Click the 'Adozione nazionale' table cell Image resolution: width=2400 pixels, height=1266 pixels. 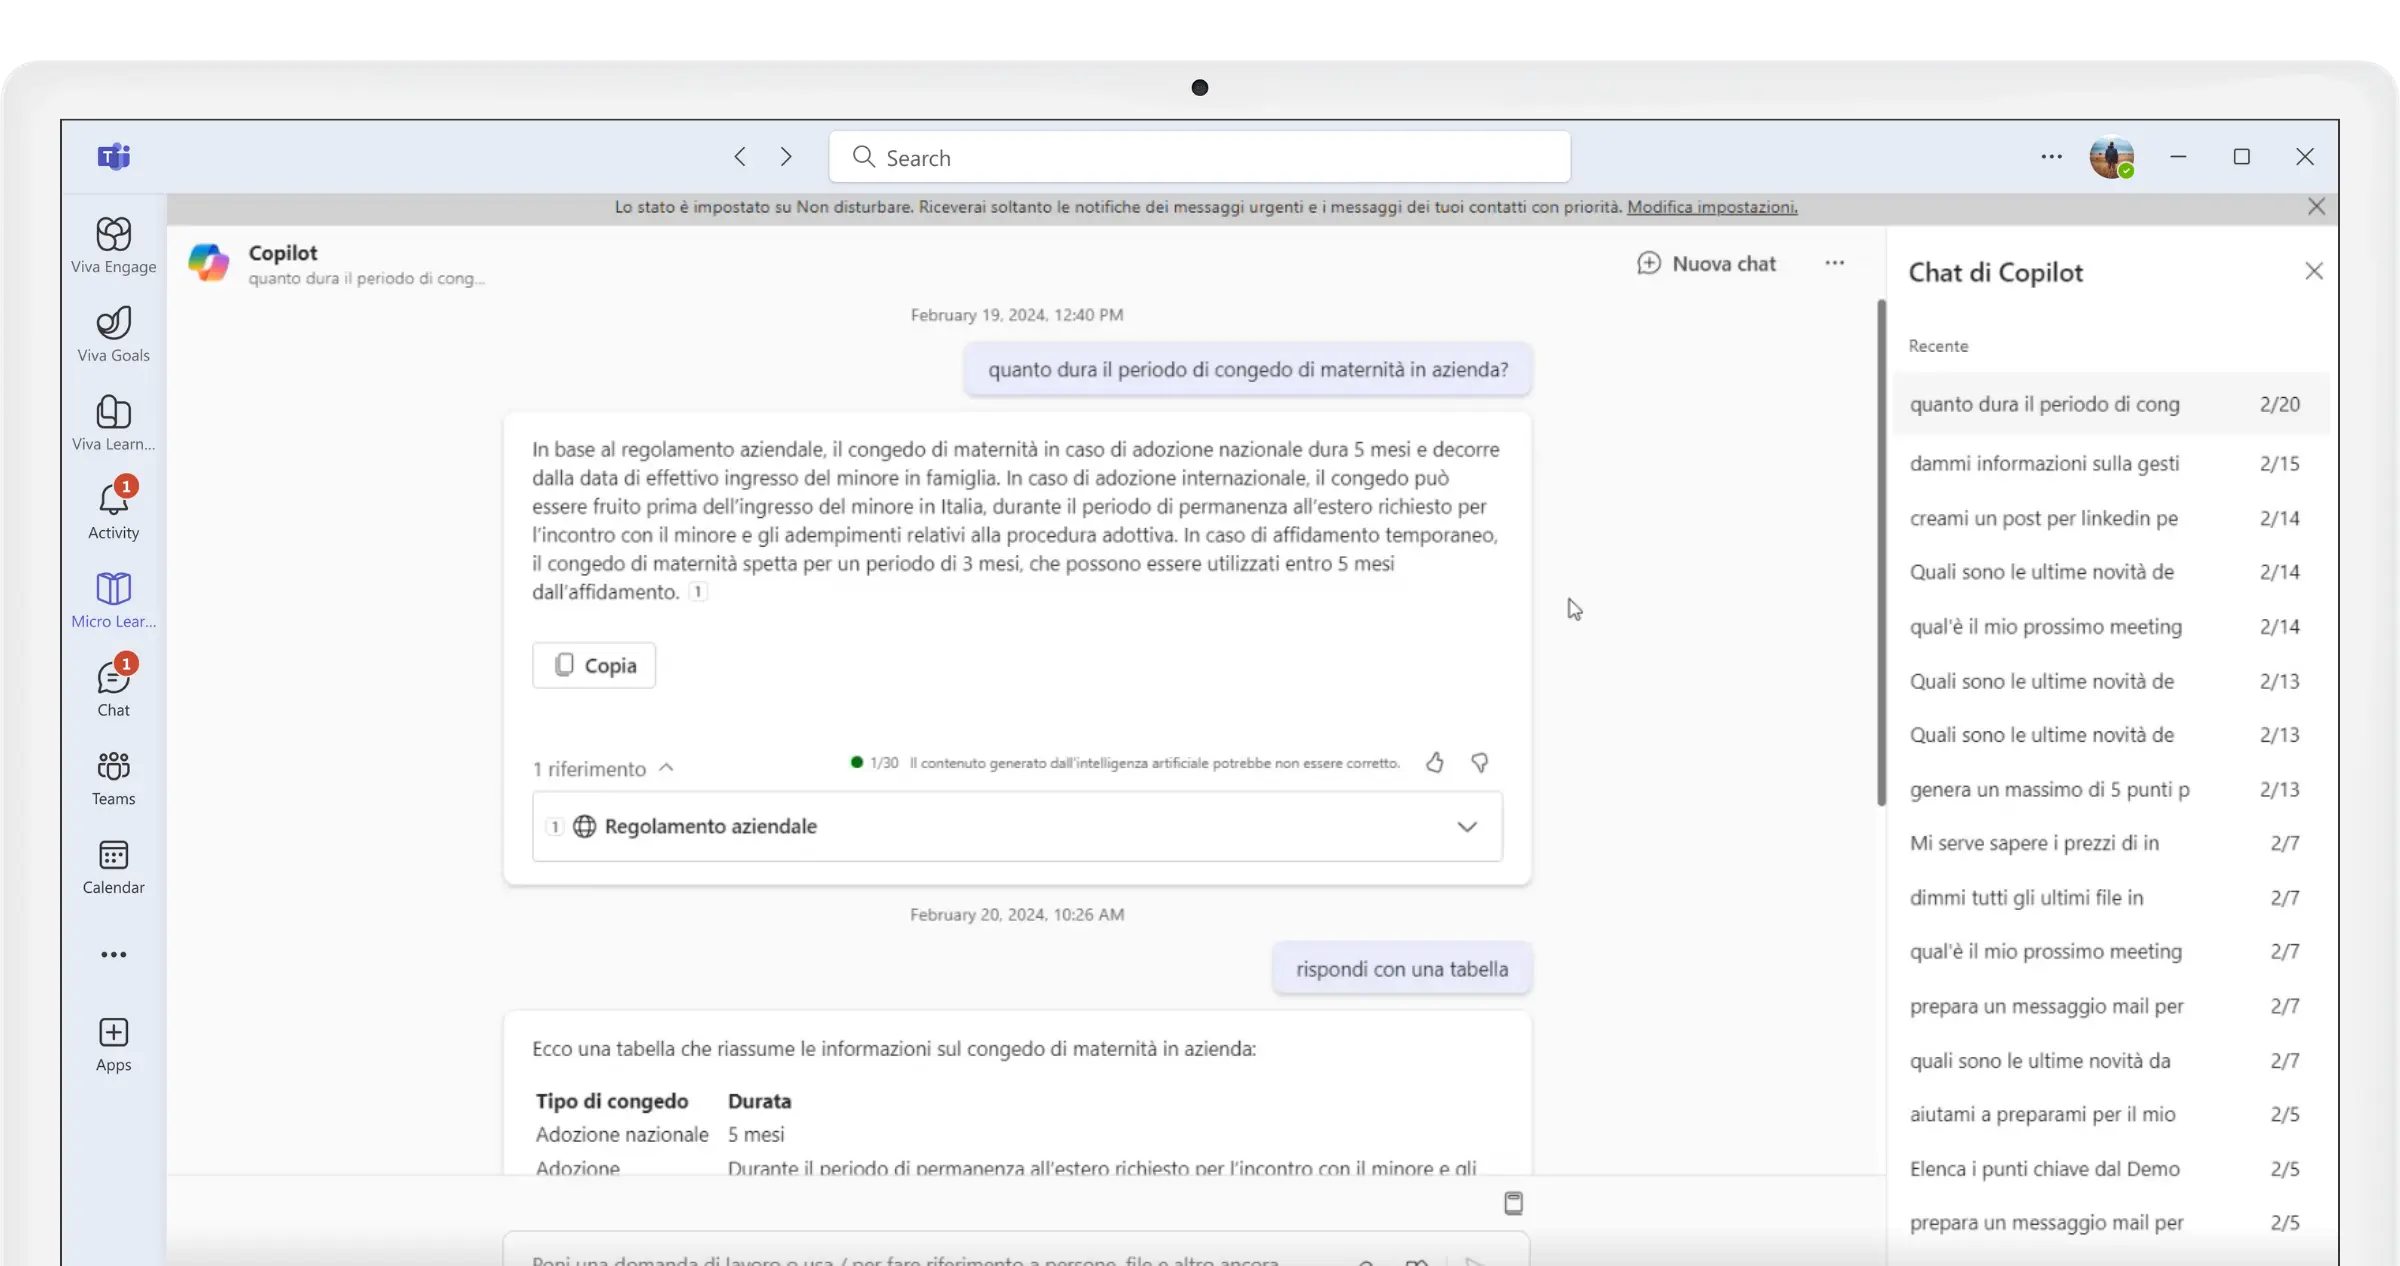(621, 1135)
